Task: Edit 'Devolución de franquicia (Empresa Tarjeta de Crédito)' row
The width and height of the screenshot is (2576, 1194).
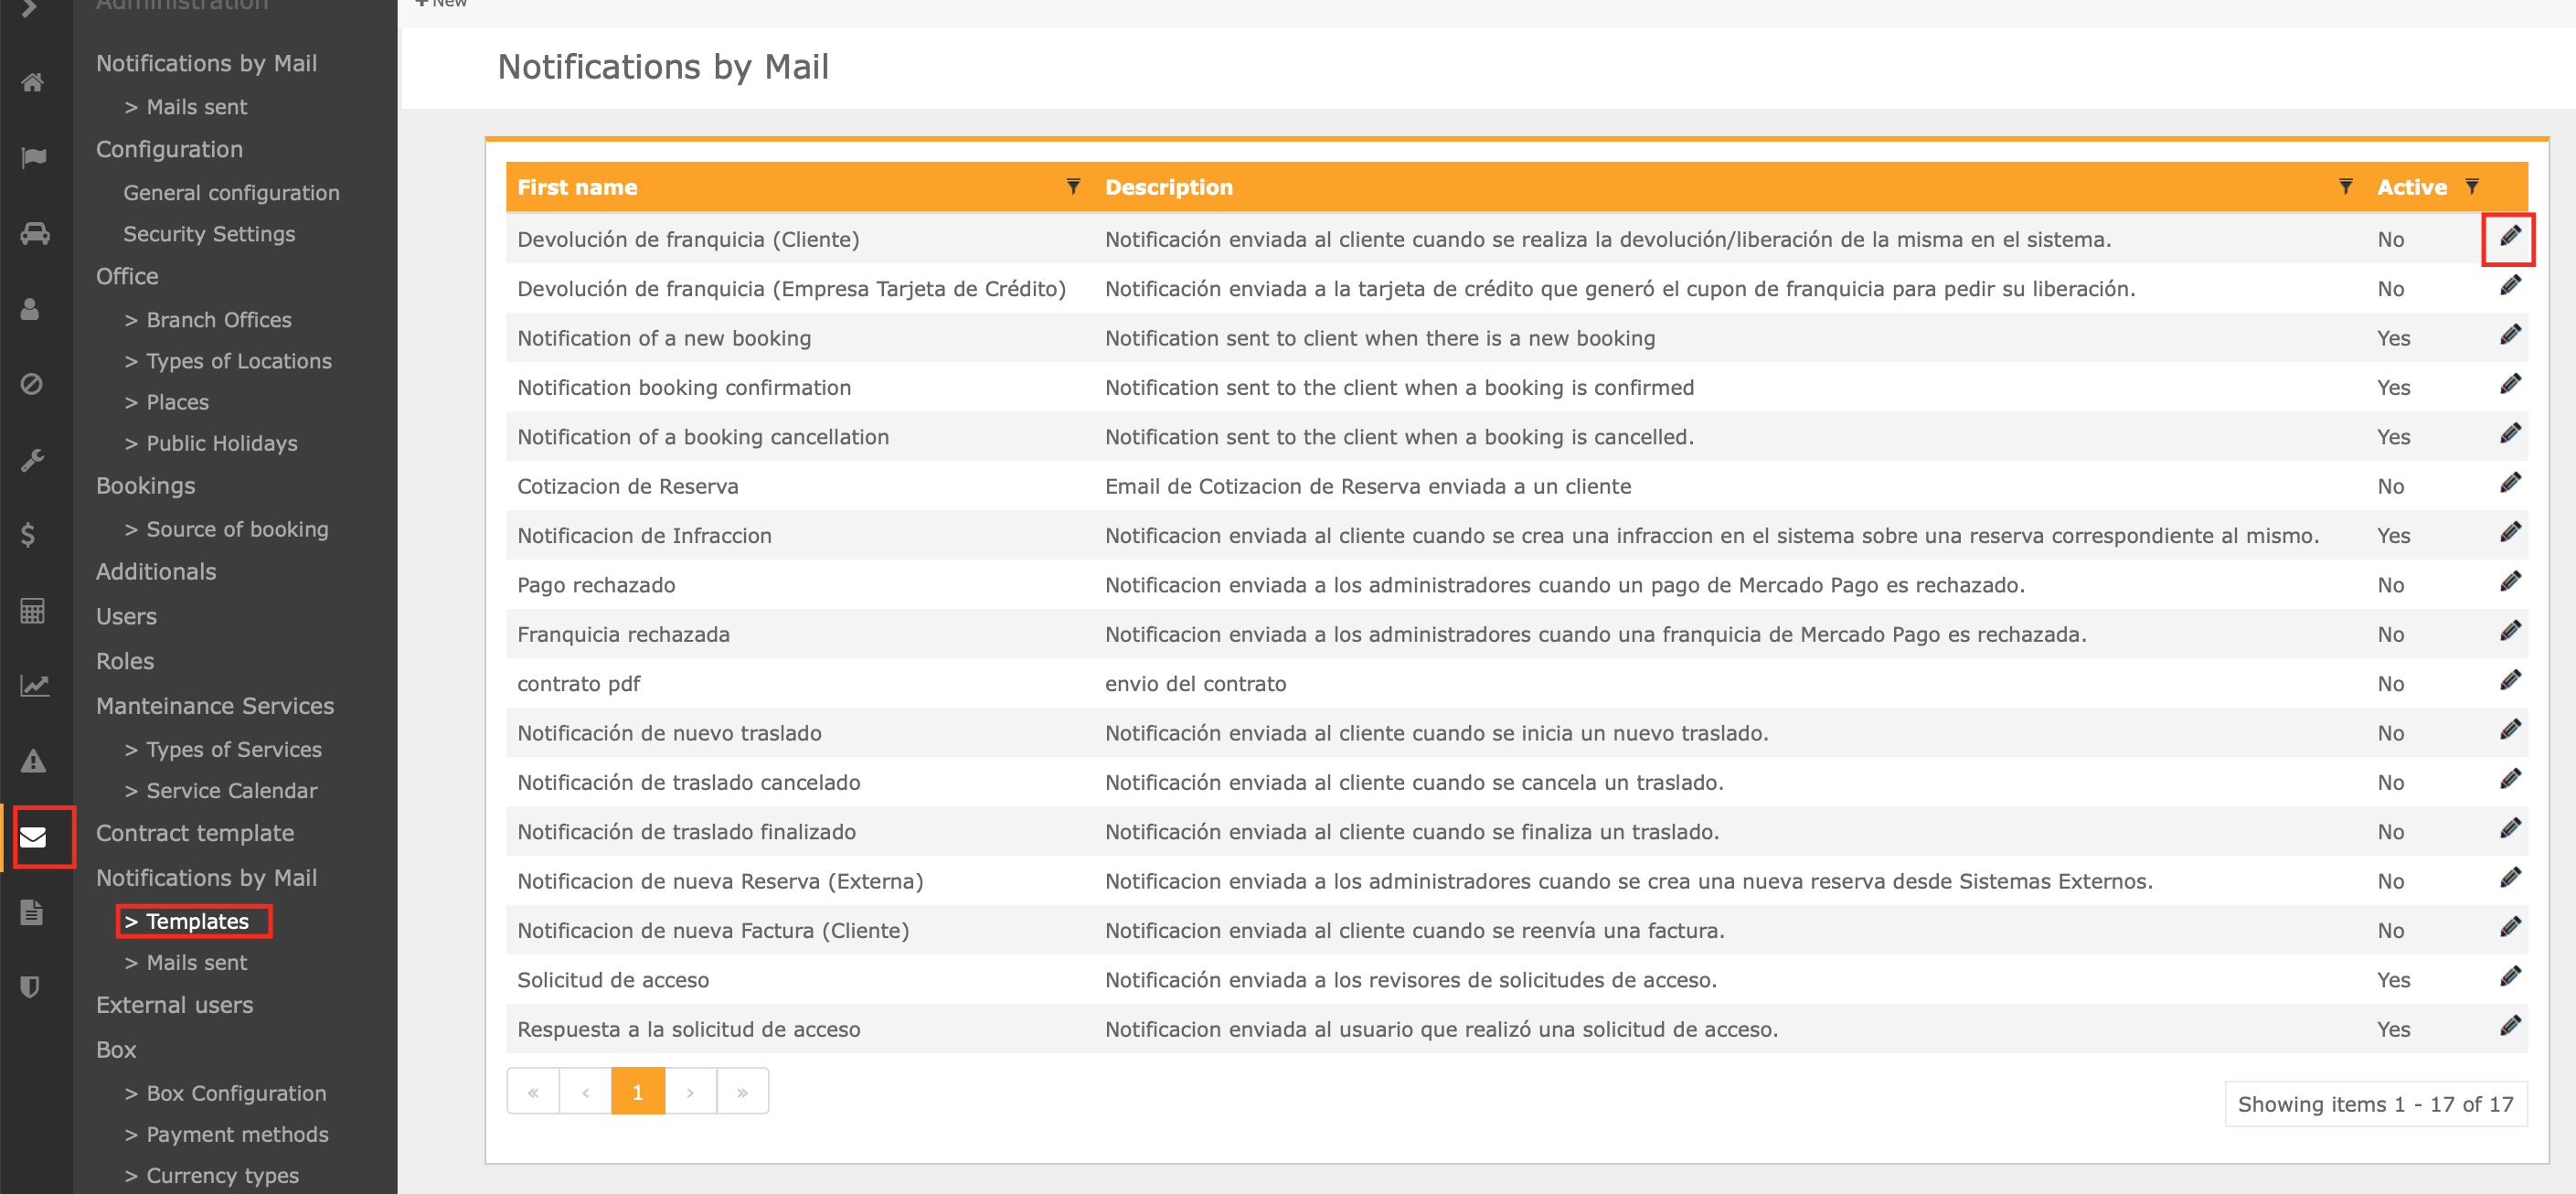Action: coord(2510,286)
